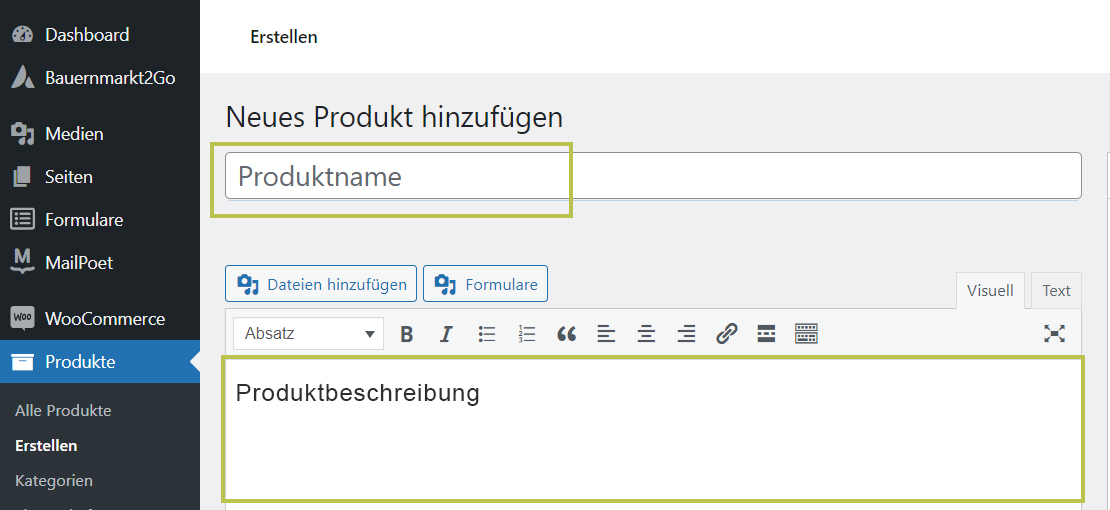The width and height of the screenshot is (1110, 510).
Task: Toggle bold formatting in editor toolbar
Action: click(x=406, y=334)
